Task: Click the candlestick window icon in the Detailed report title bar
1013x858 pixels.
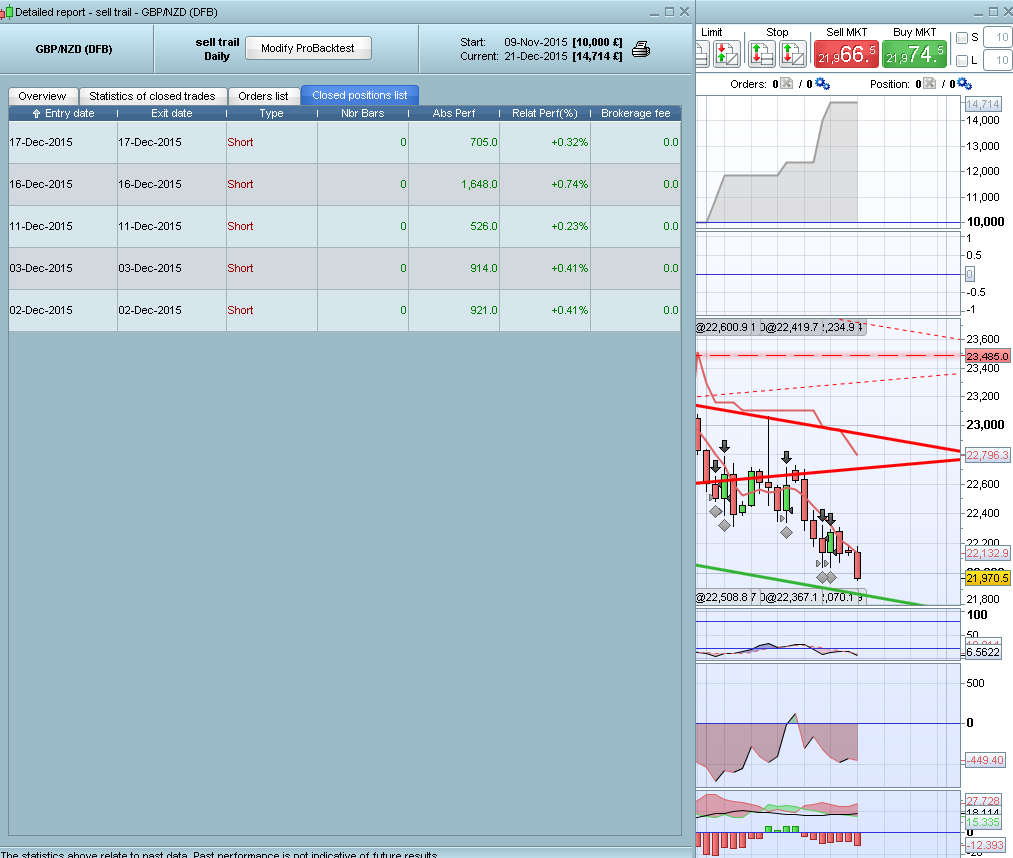Action: tap(6, 12)
